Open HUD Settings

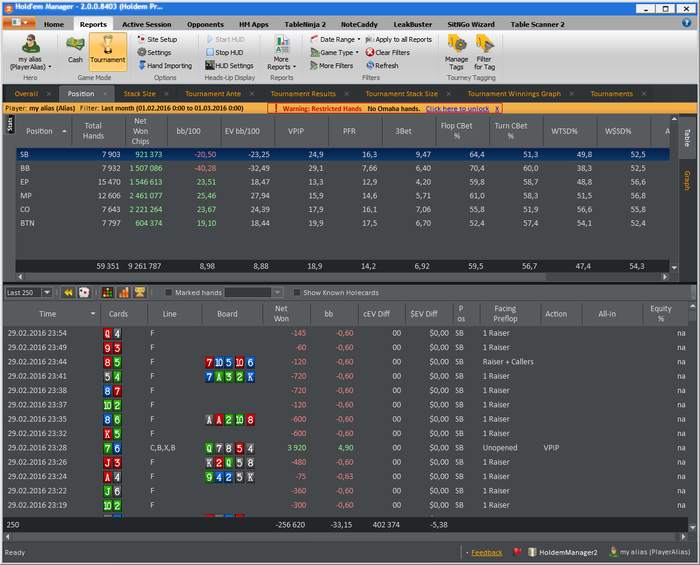[x=229, y=66]
